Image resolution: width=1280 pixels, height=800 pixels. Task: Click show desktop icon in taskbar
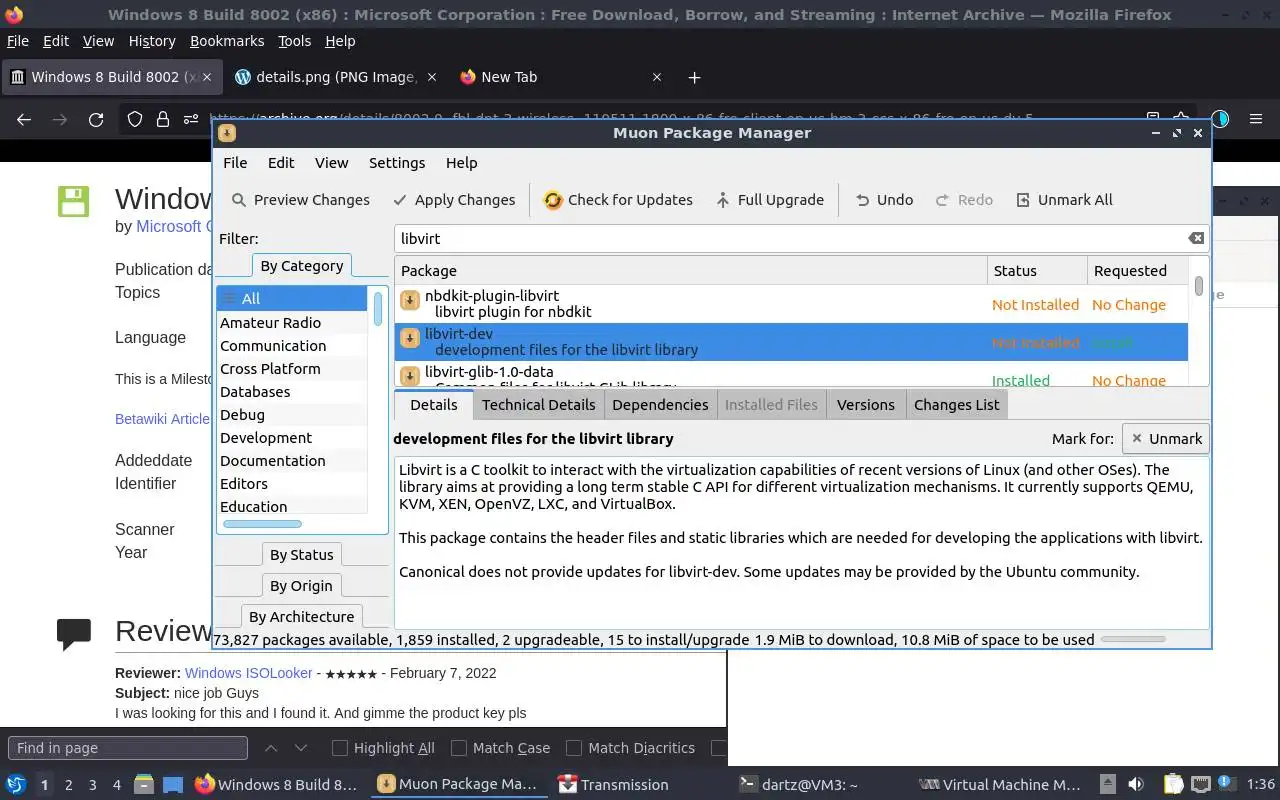[x=173, y=785]
